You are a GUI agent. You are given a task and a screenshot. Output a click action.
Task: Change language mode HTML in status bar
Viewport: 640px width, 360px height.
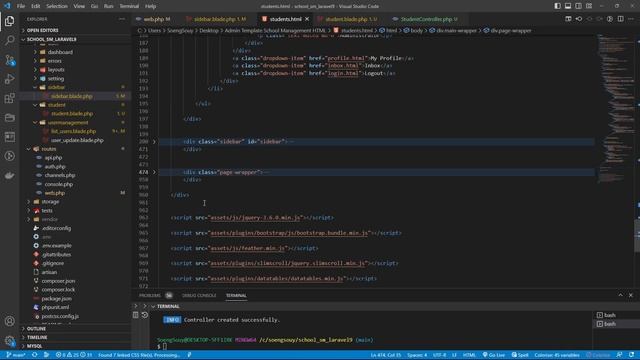[469, 355]
